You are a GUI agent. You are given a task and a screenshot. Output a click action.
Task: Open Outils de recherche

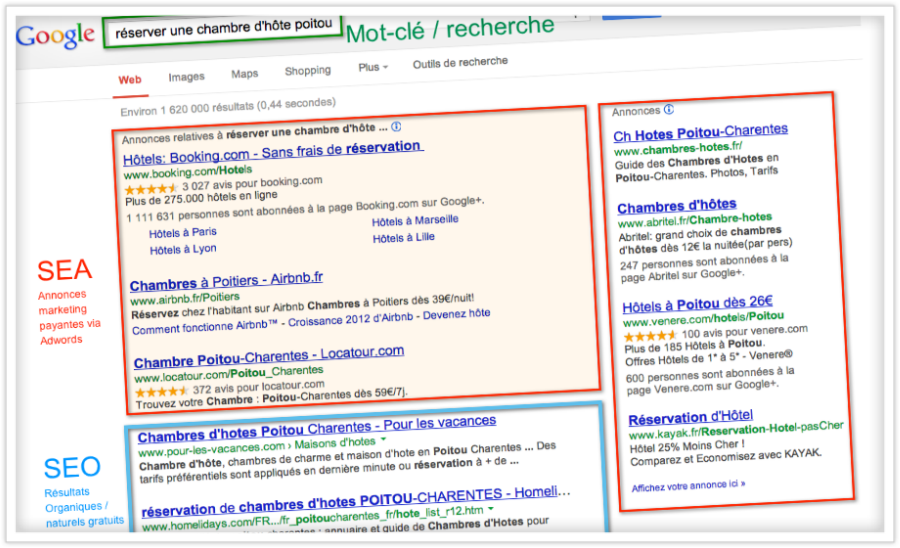coord(460,63)
